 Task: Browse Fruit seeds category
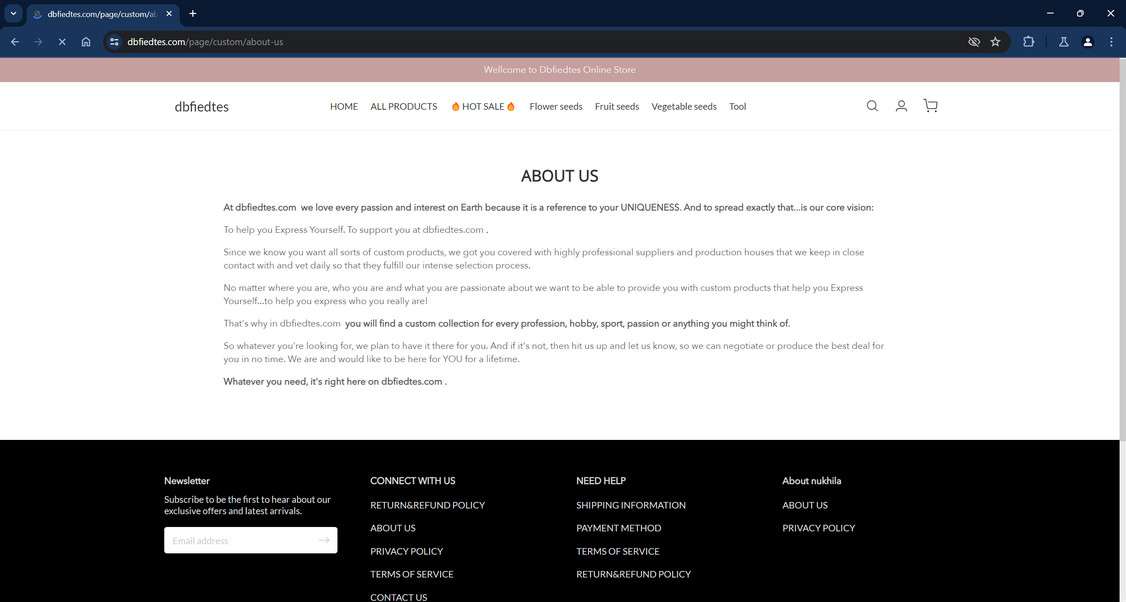[x=617, y=106]
